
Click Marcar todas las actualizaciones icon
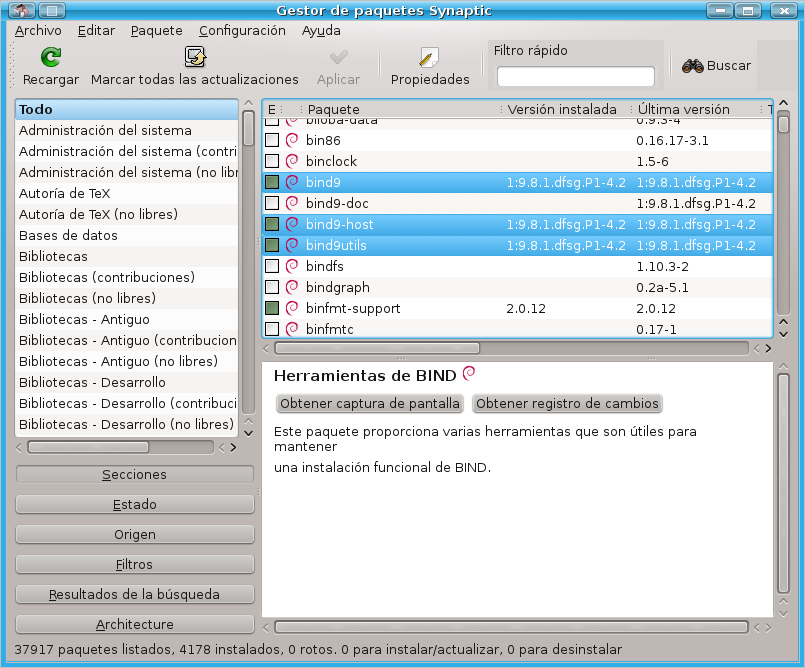195,56
